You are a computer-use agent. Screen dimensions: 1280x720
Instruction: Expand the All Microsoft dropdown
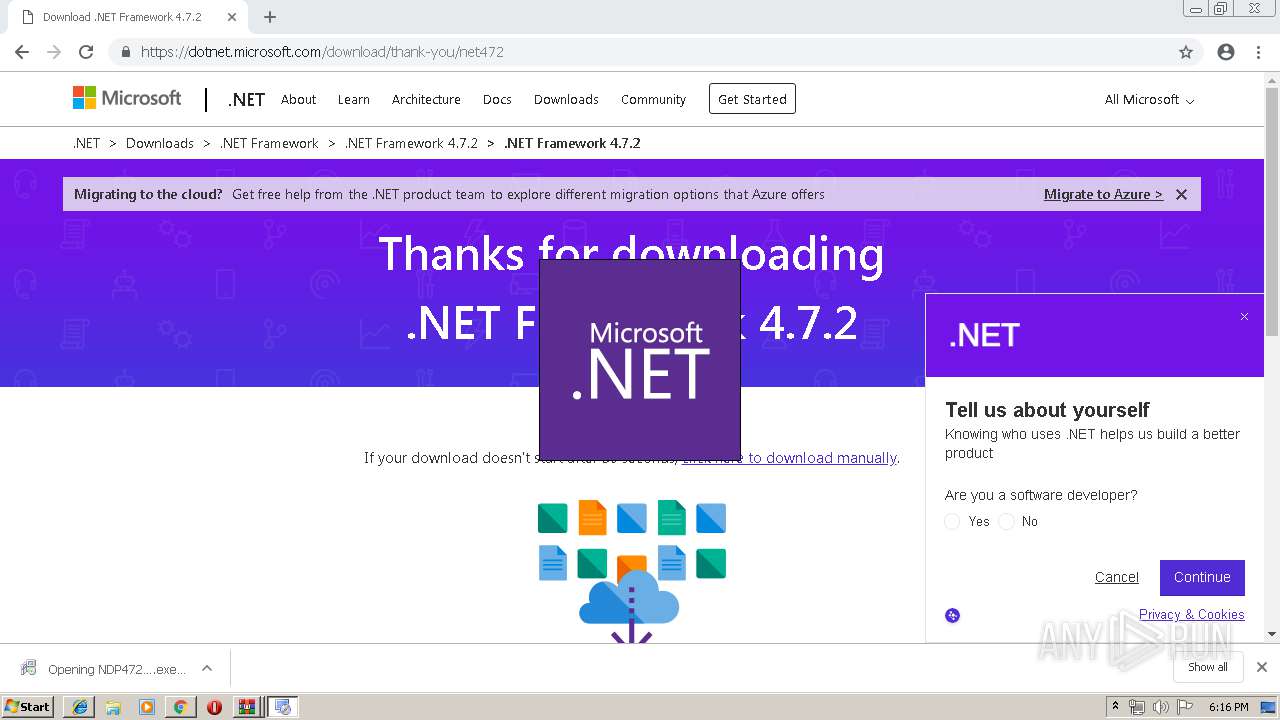[x=1149, y=99]
